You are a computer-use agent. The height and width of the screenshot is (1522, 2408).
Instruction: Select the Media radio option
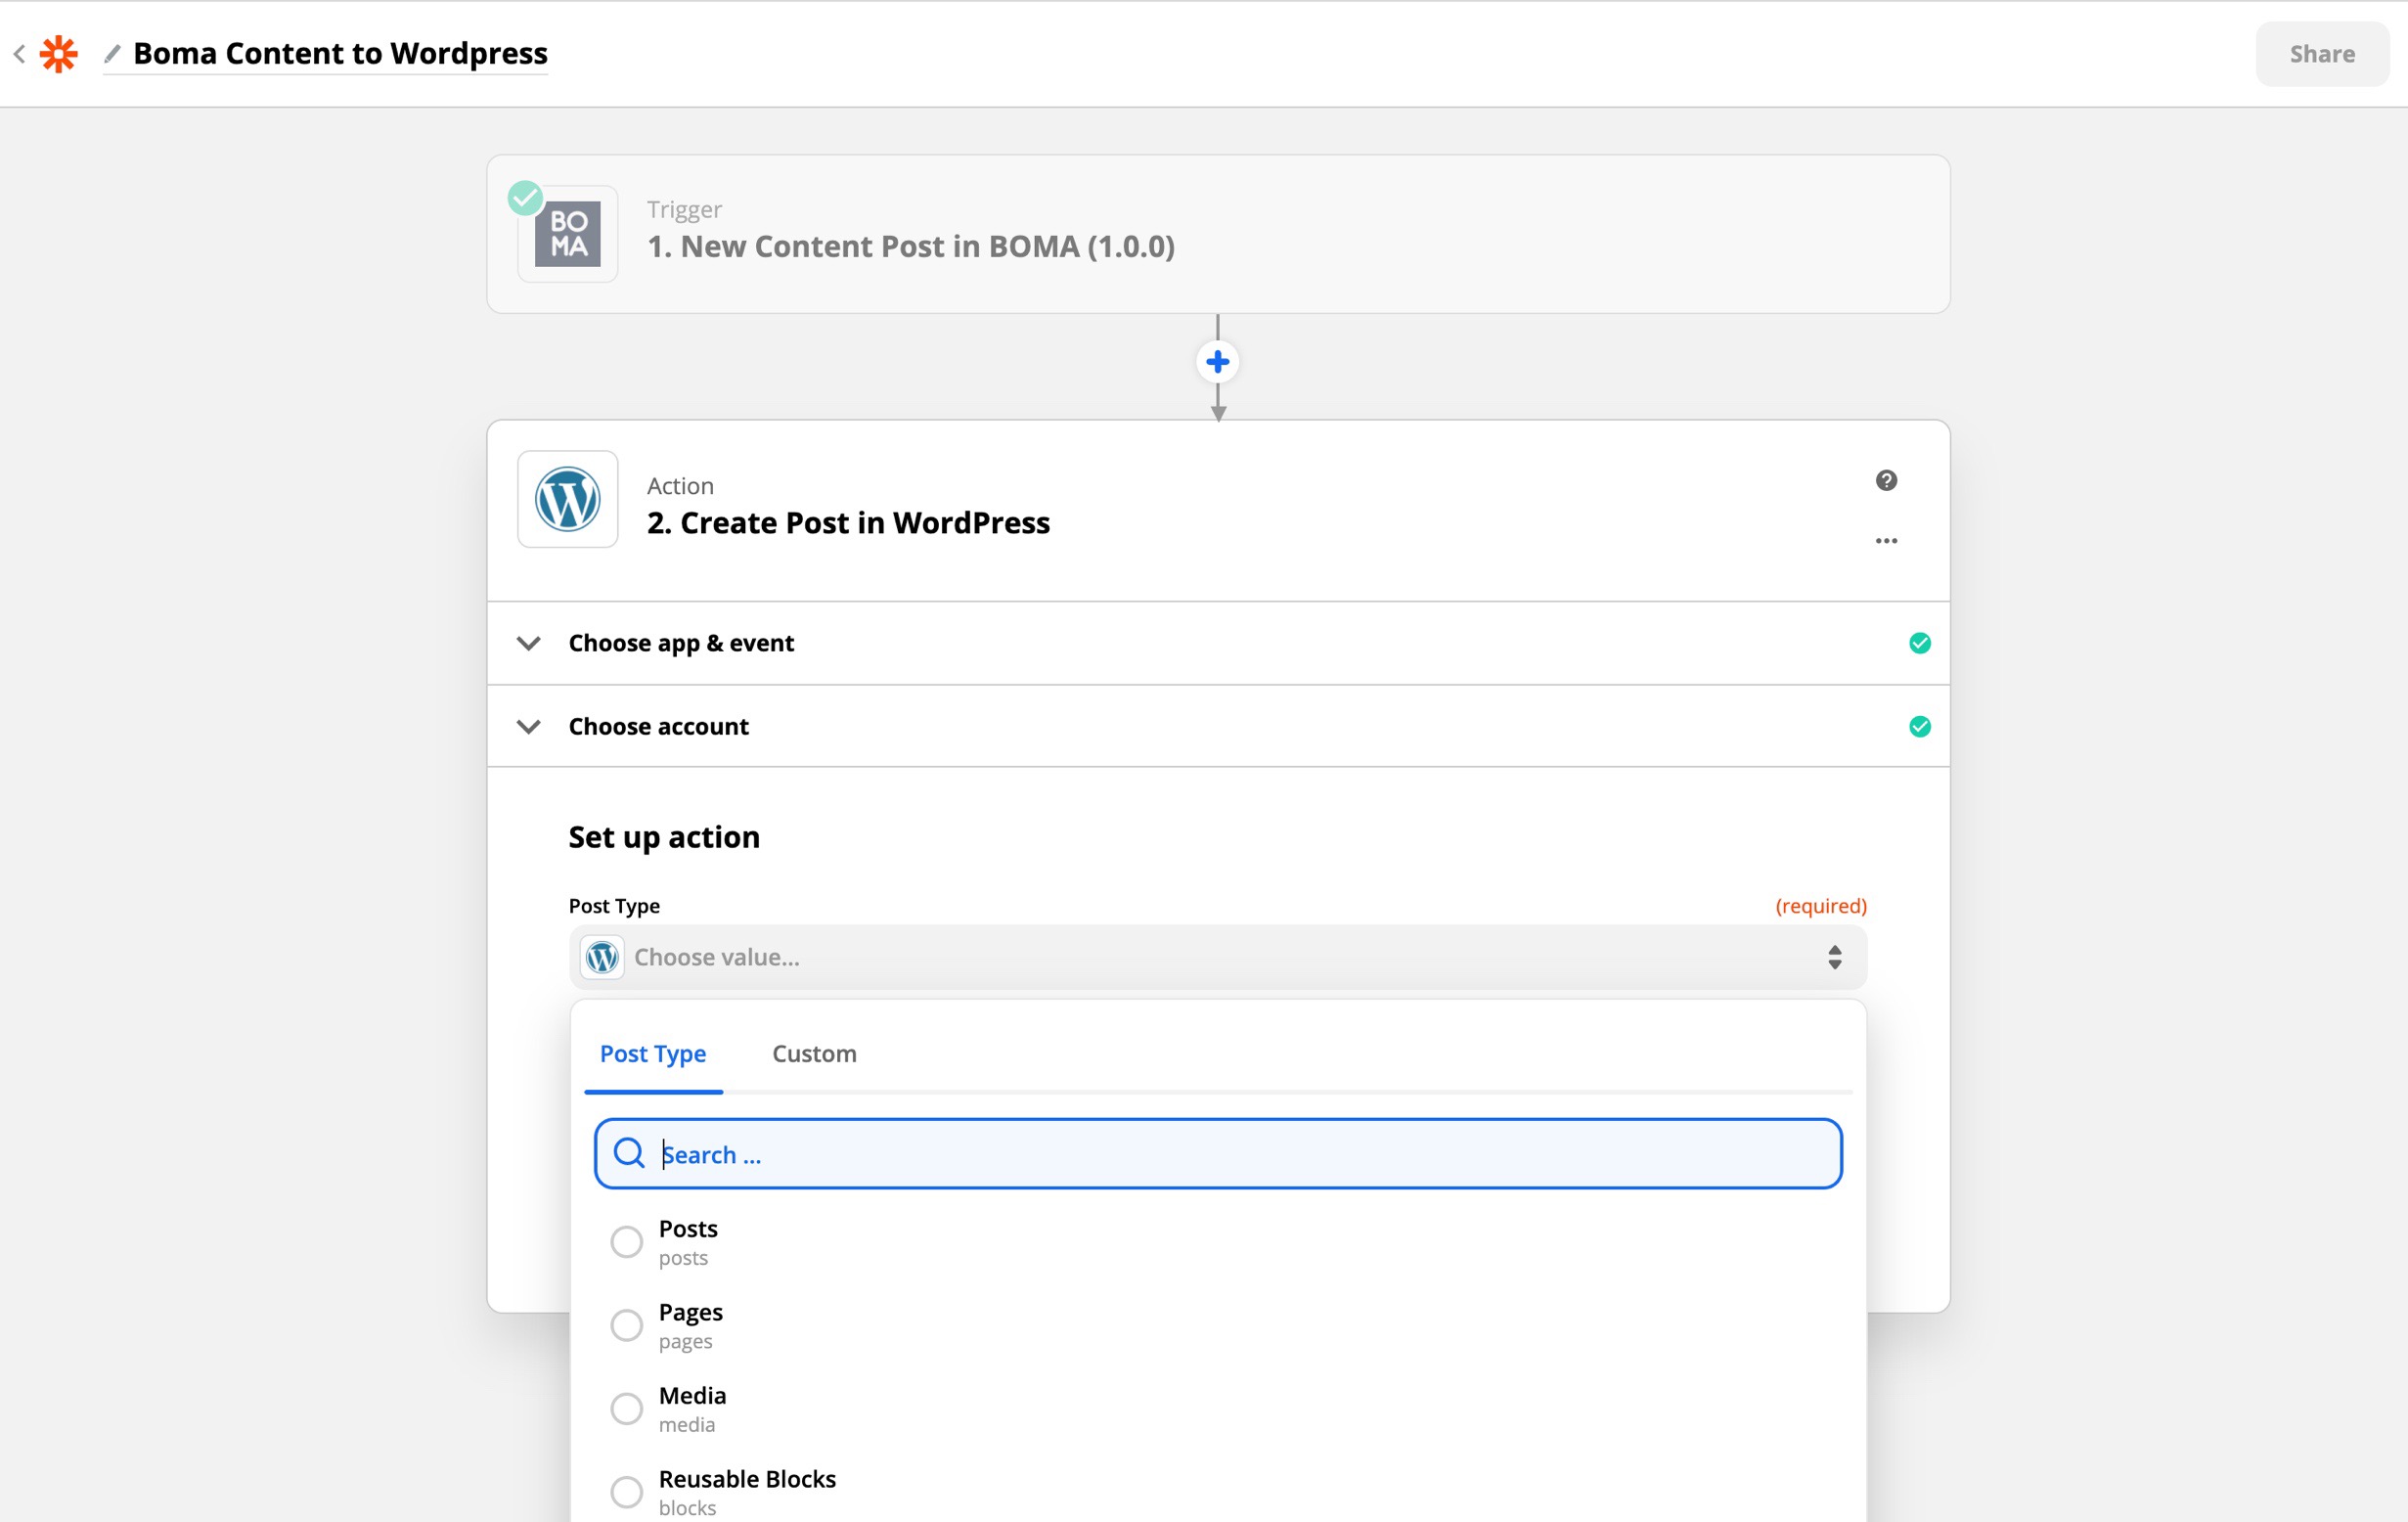click(x=626, y=1408)
